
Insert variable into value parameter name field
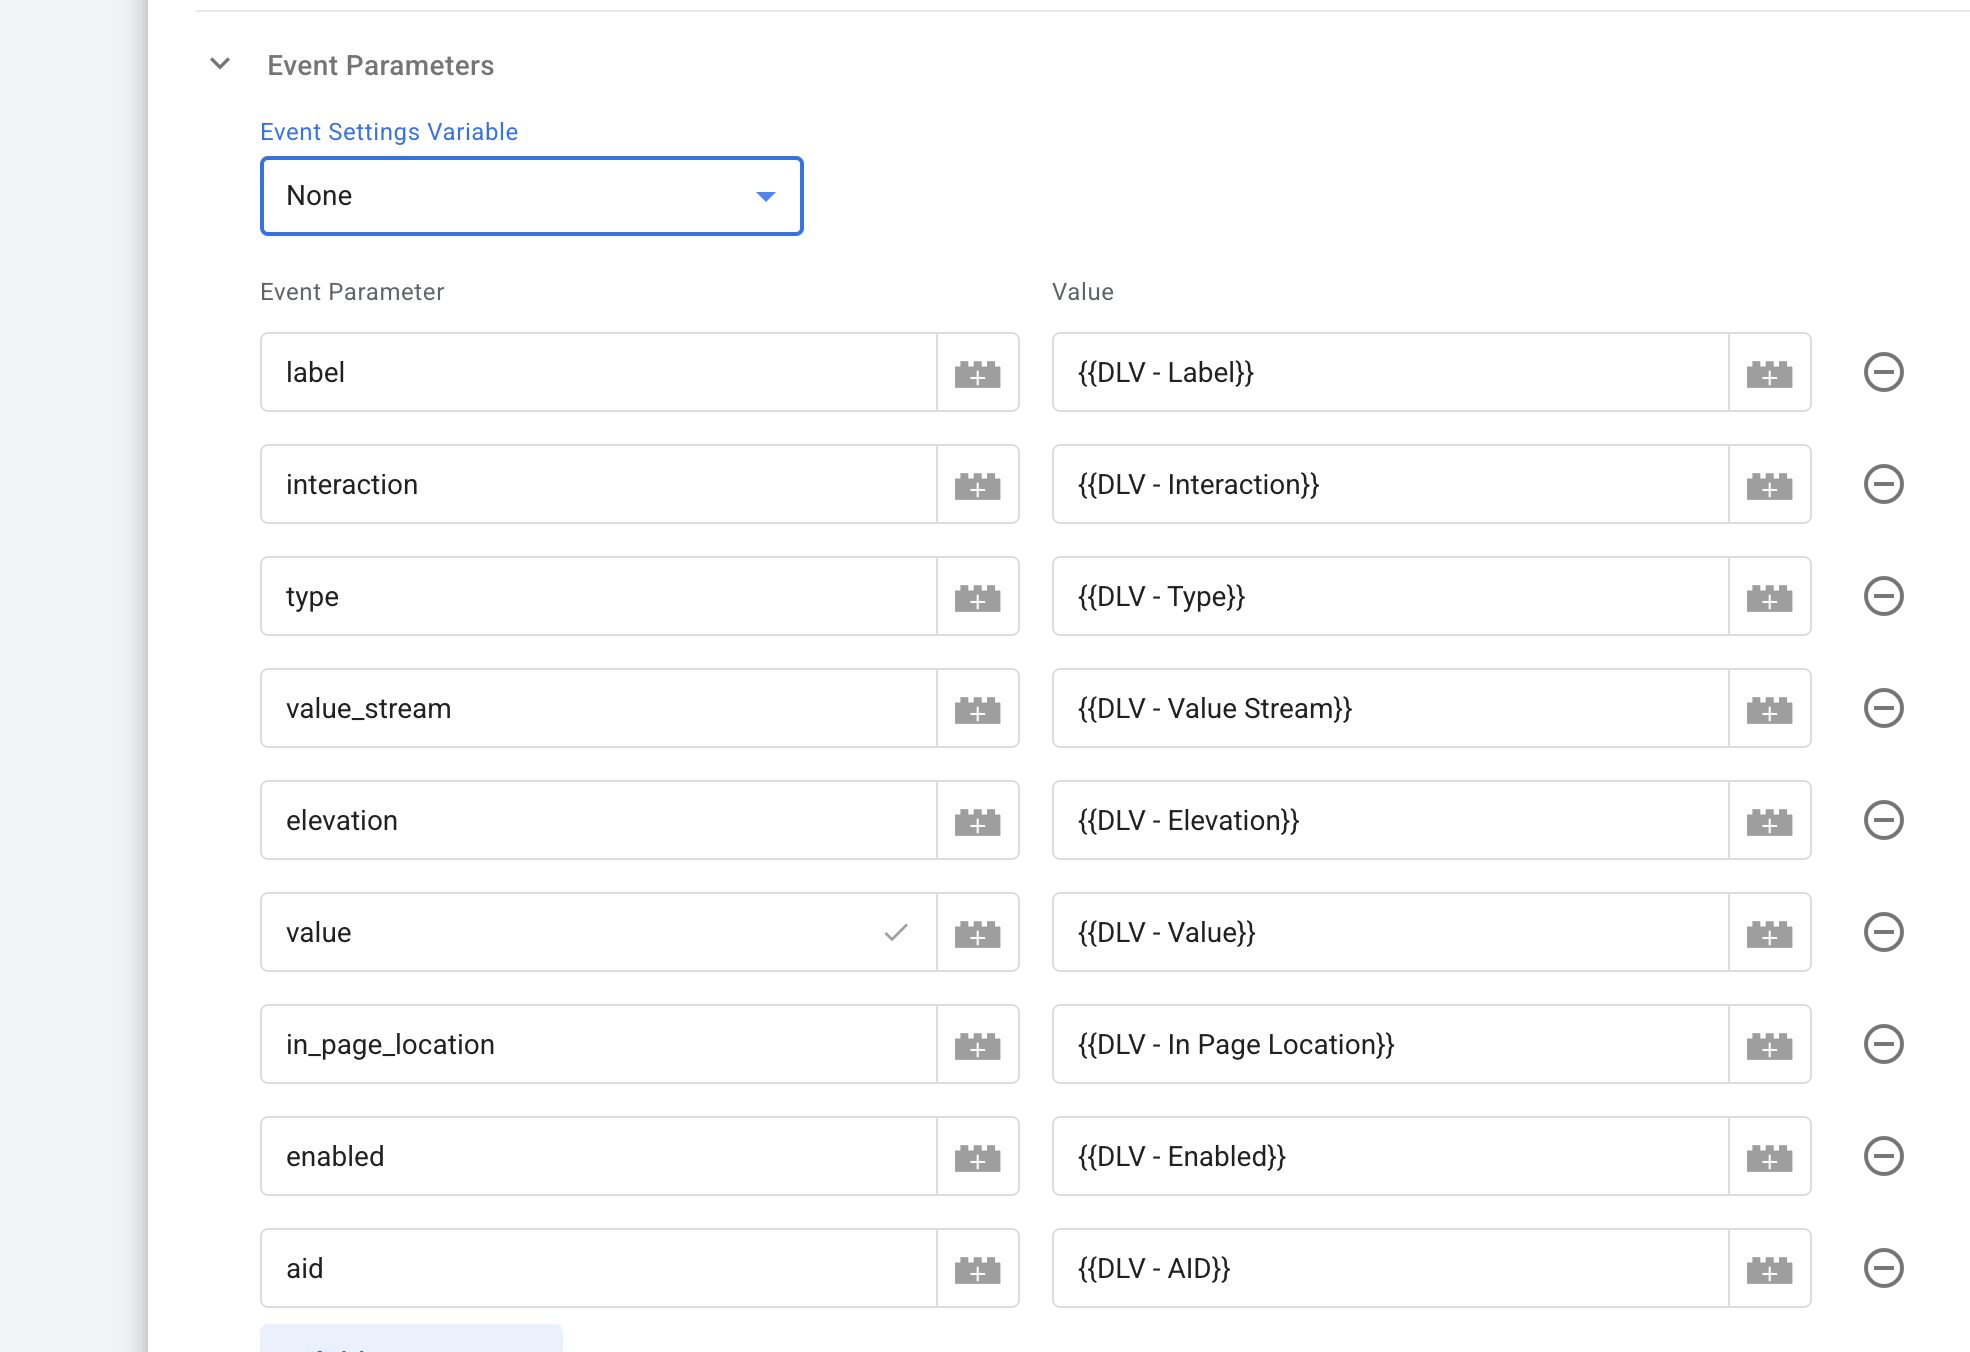977,933
